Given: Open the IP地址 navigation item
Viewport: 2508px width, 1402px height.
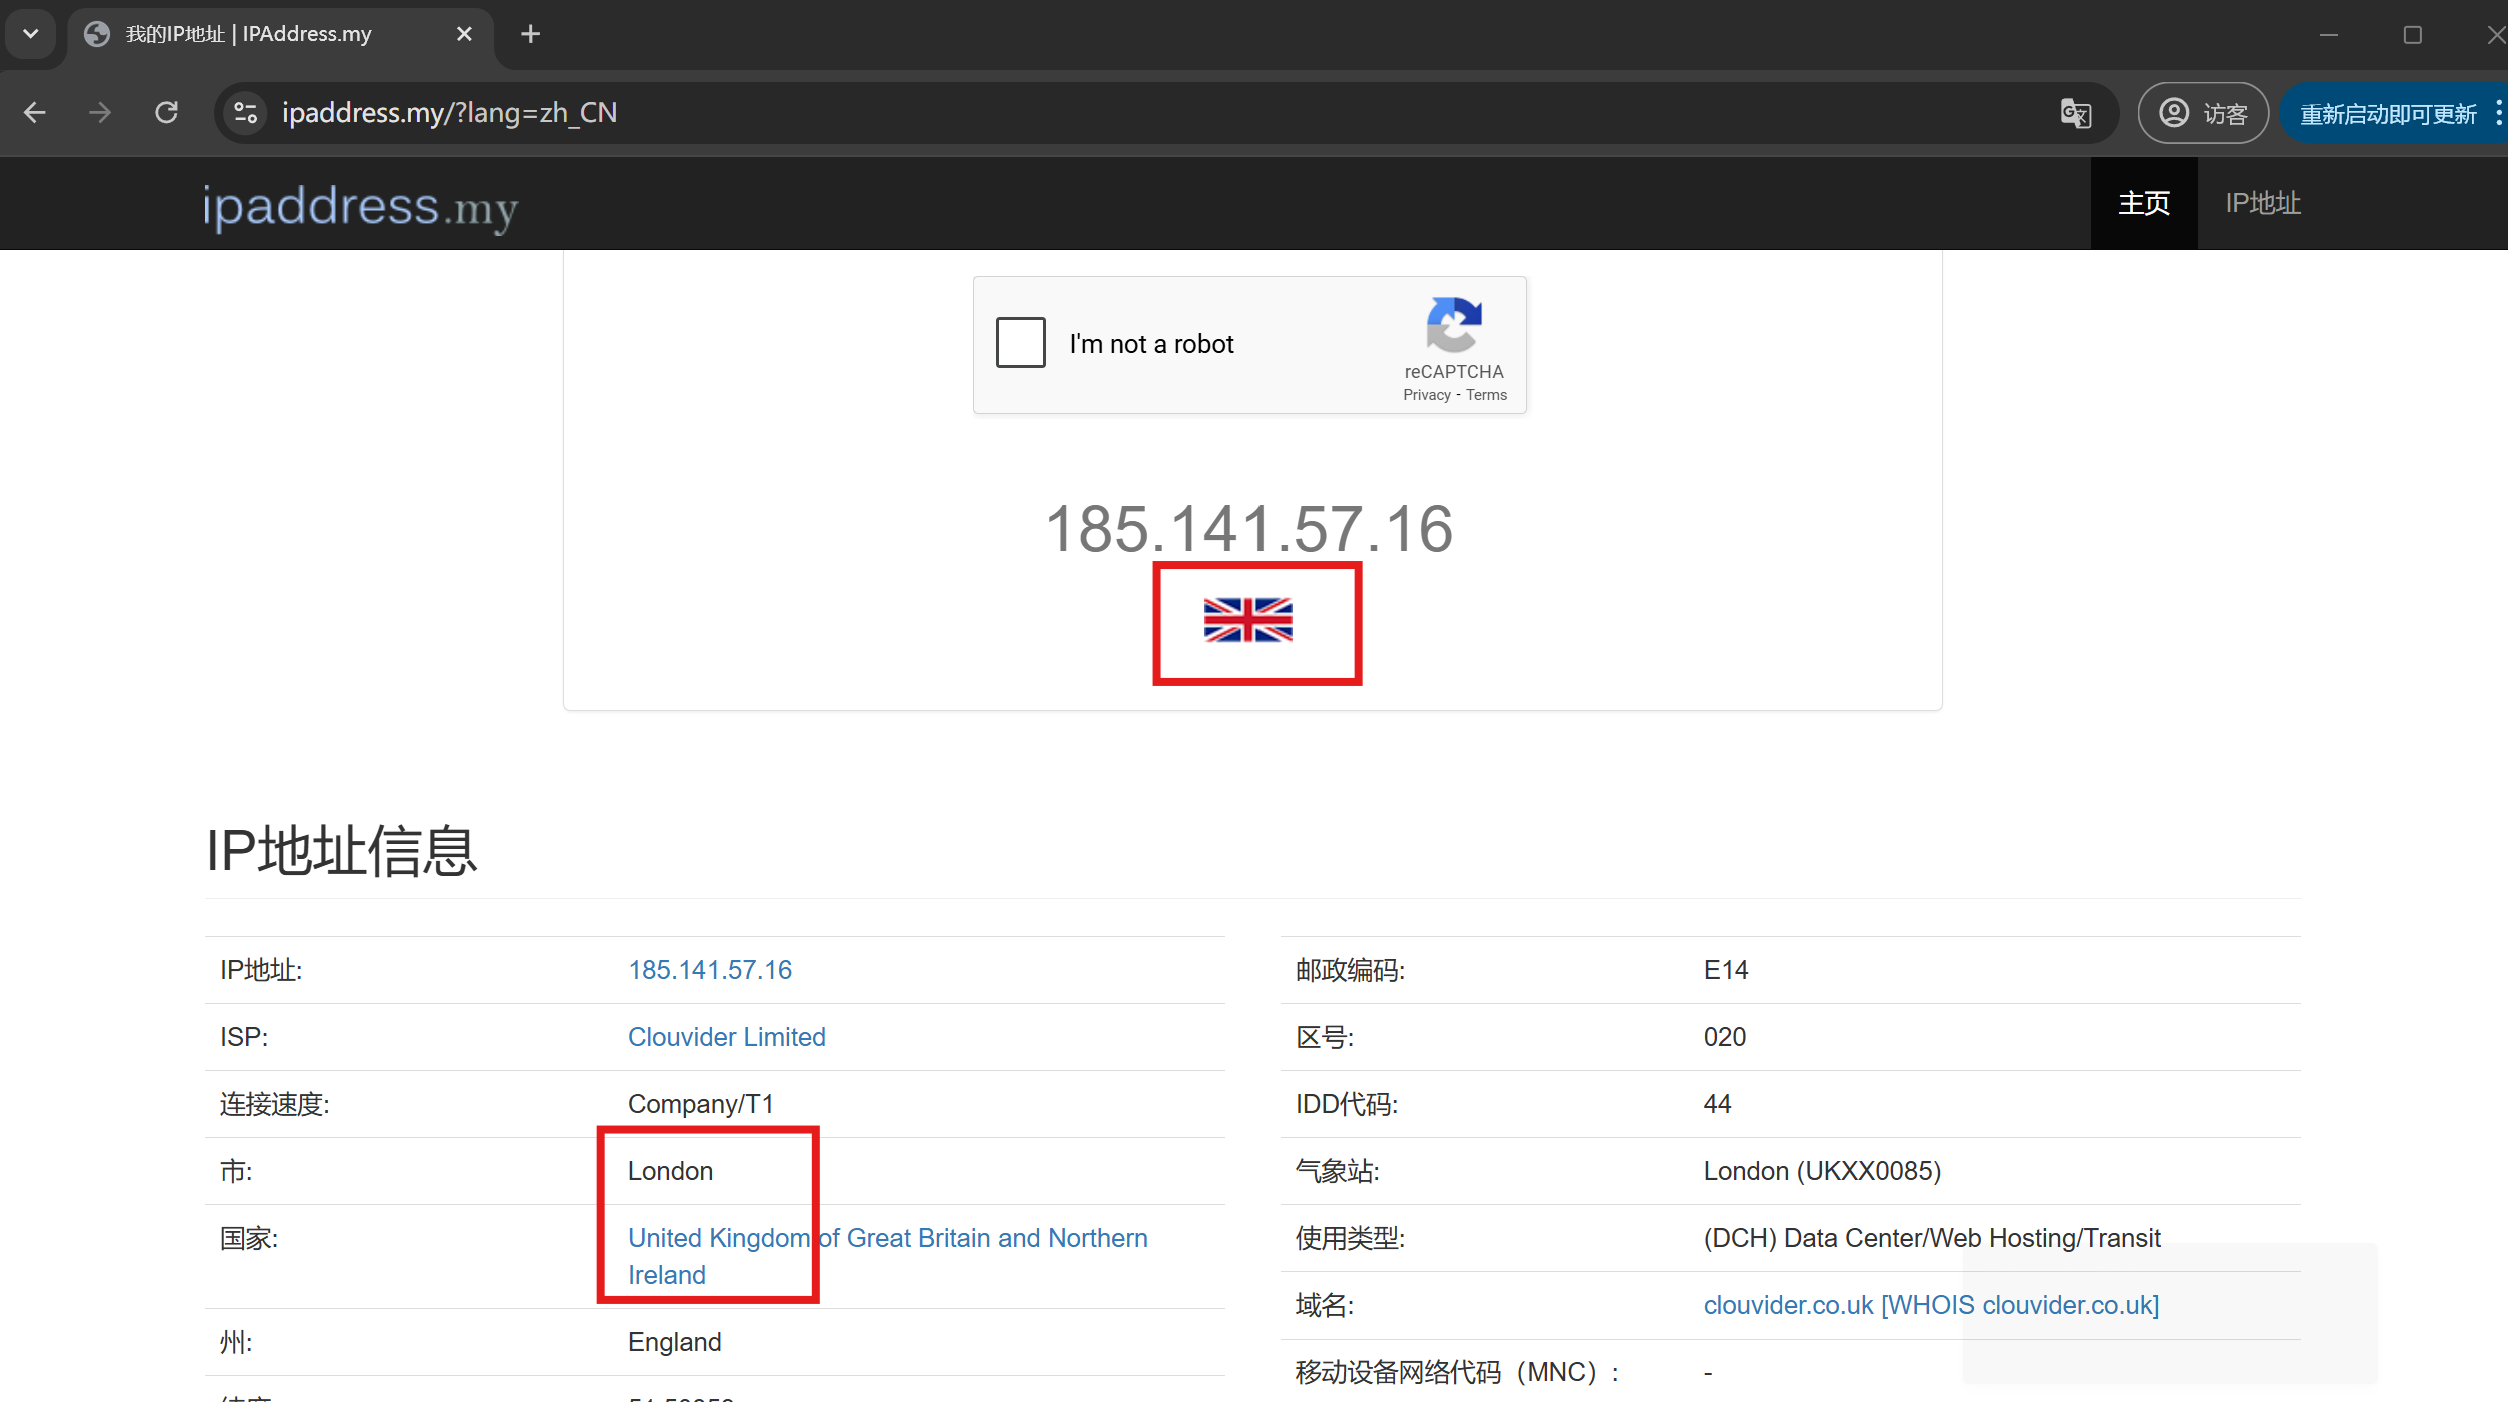Looking at the screenshot, I should [2262, 203].
